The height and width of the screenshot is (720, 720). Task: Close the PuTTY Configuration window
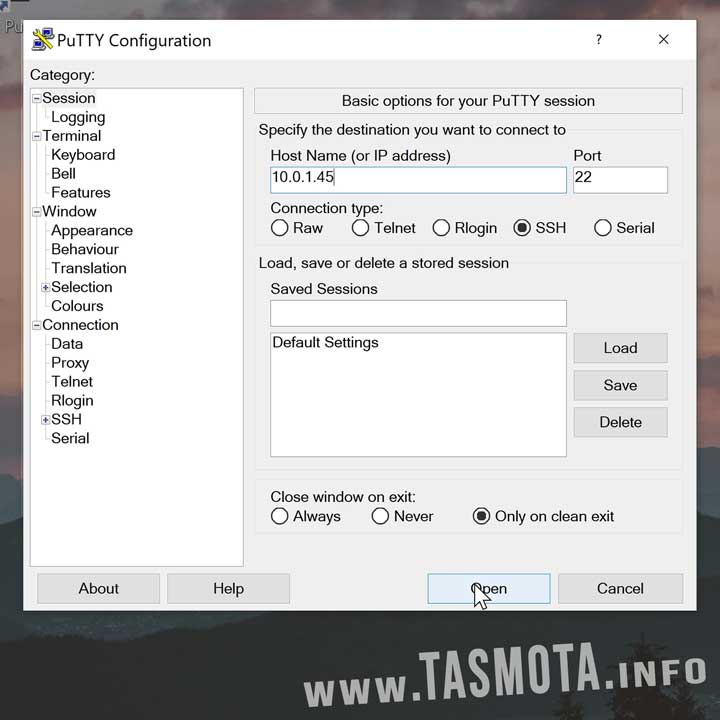tap(663, 39)
